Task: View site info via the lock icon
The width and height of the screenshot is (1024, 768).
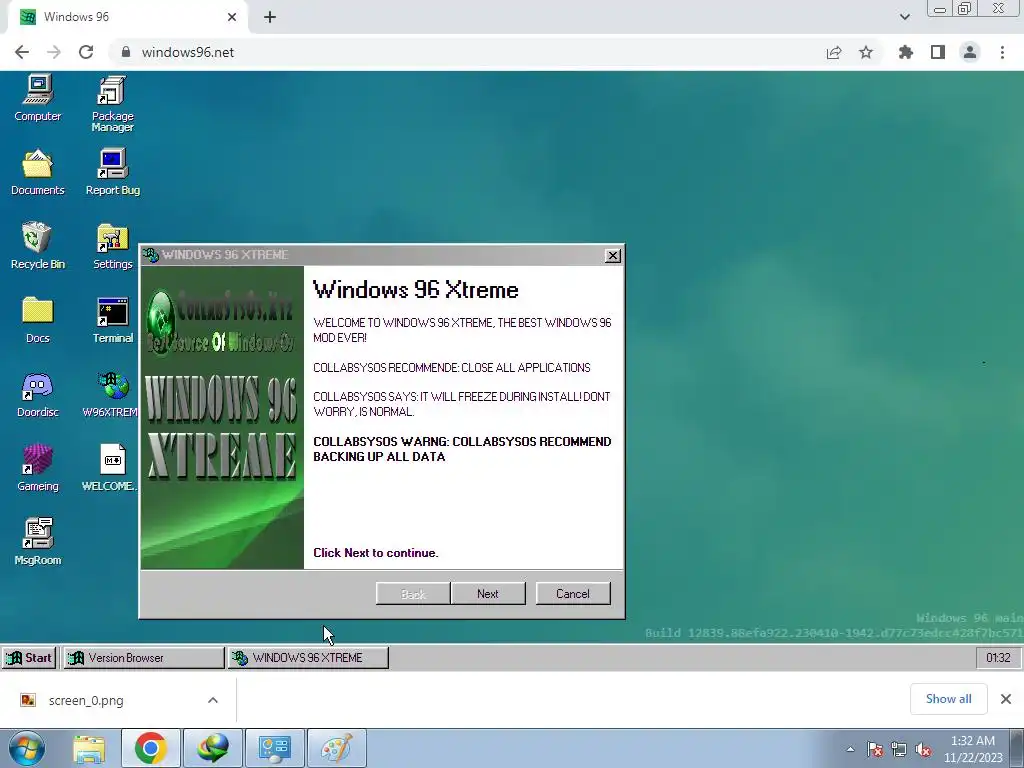Action: (x=126, y=52)
